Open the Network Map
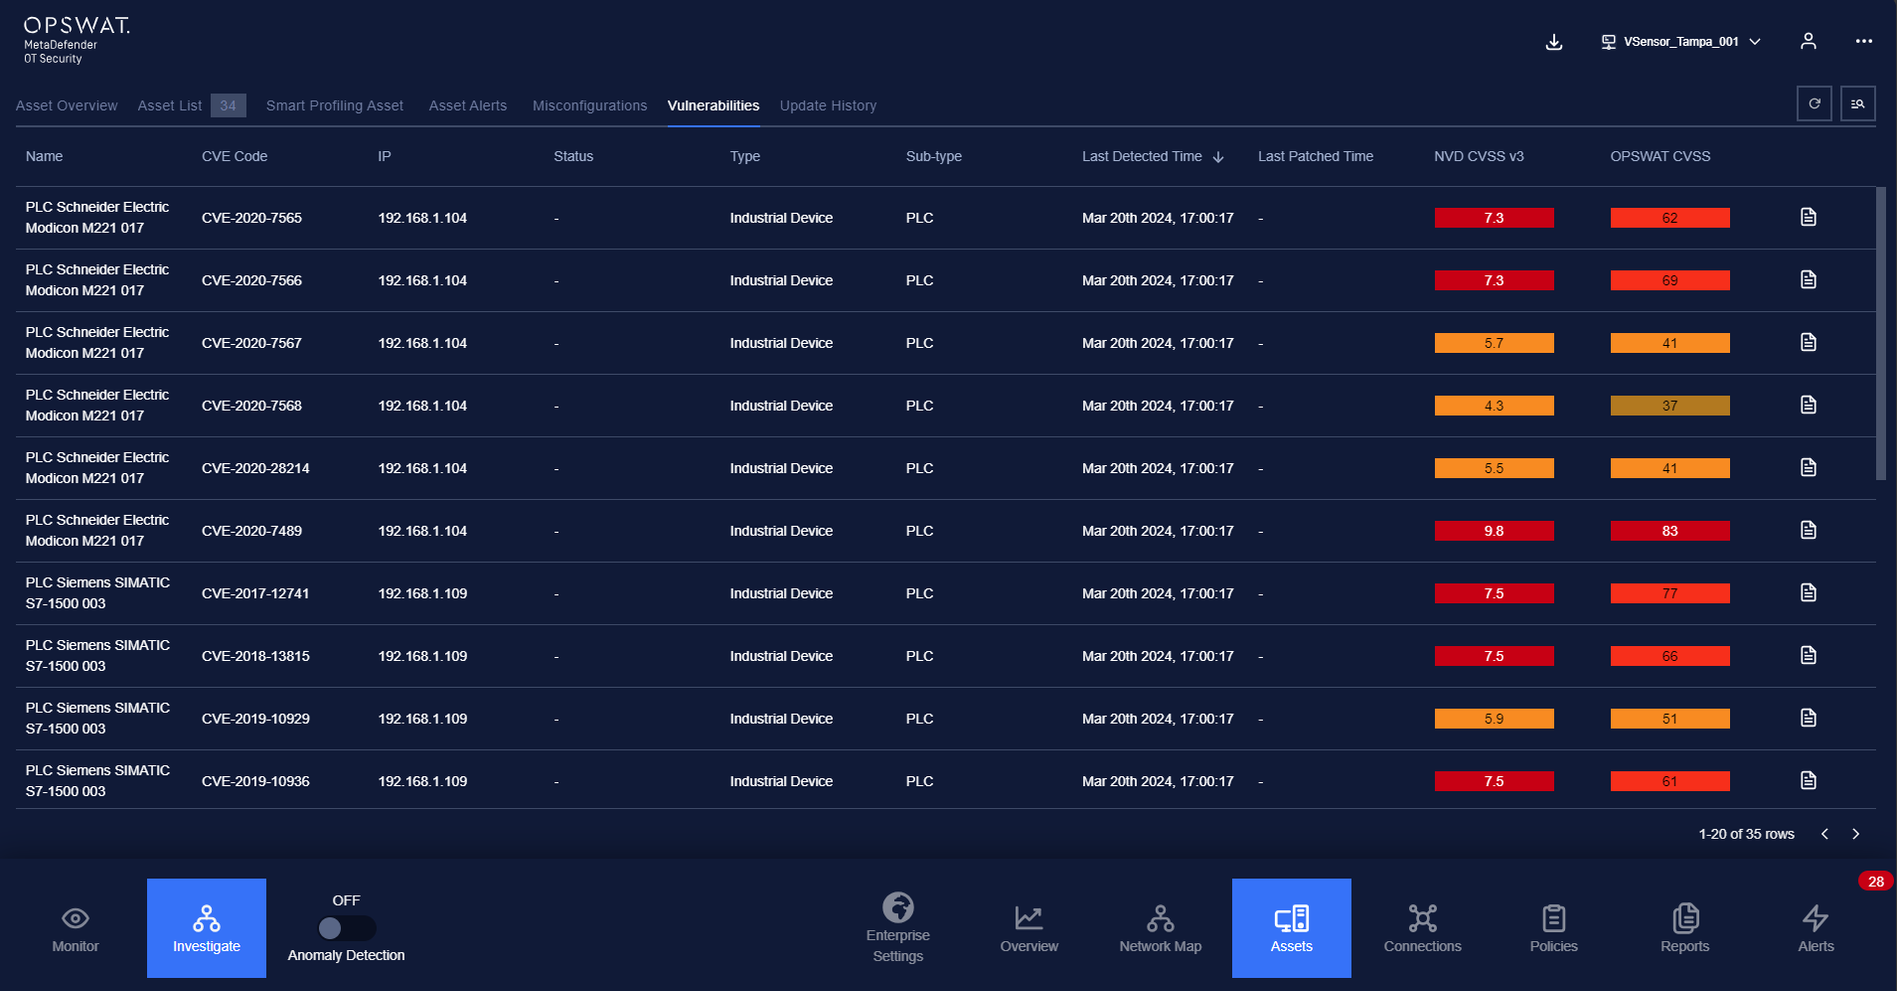This screenshot has width=1897, height=991. 1160,929
